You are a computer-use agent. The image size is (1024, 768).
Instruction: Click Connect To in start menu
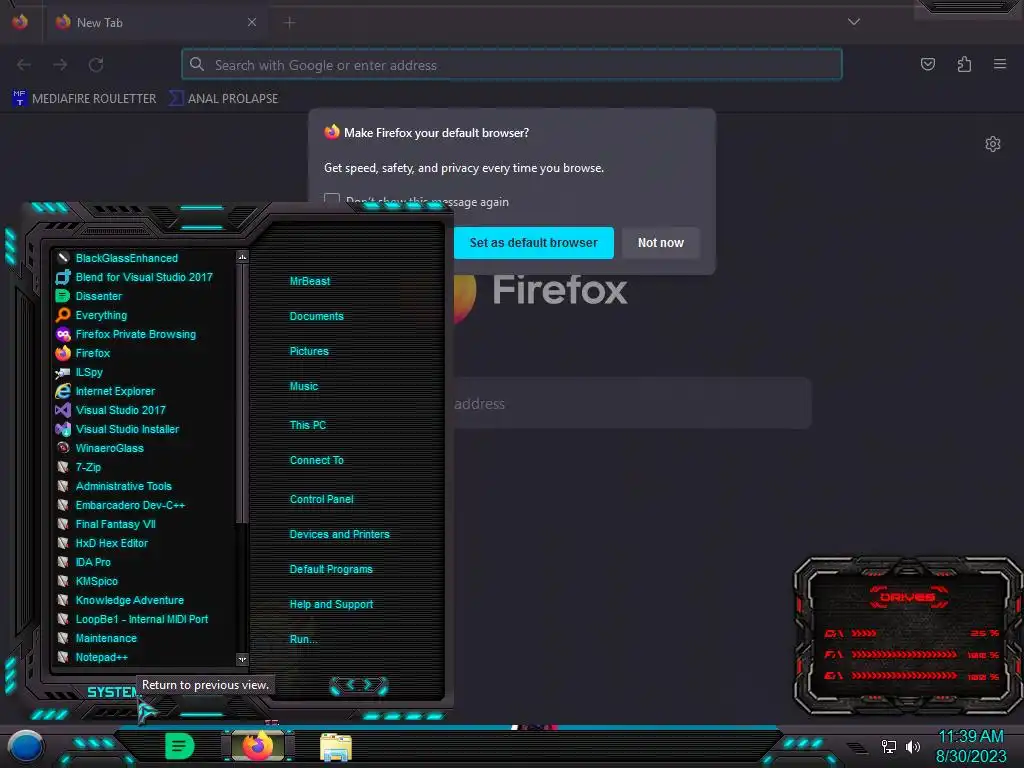point(316,460)
